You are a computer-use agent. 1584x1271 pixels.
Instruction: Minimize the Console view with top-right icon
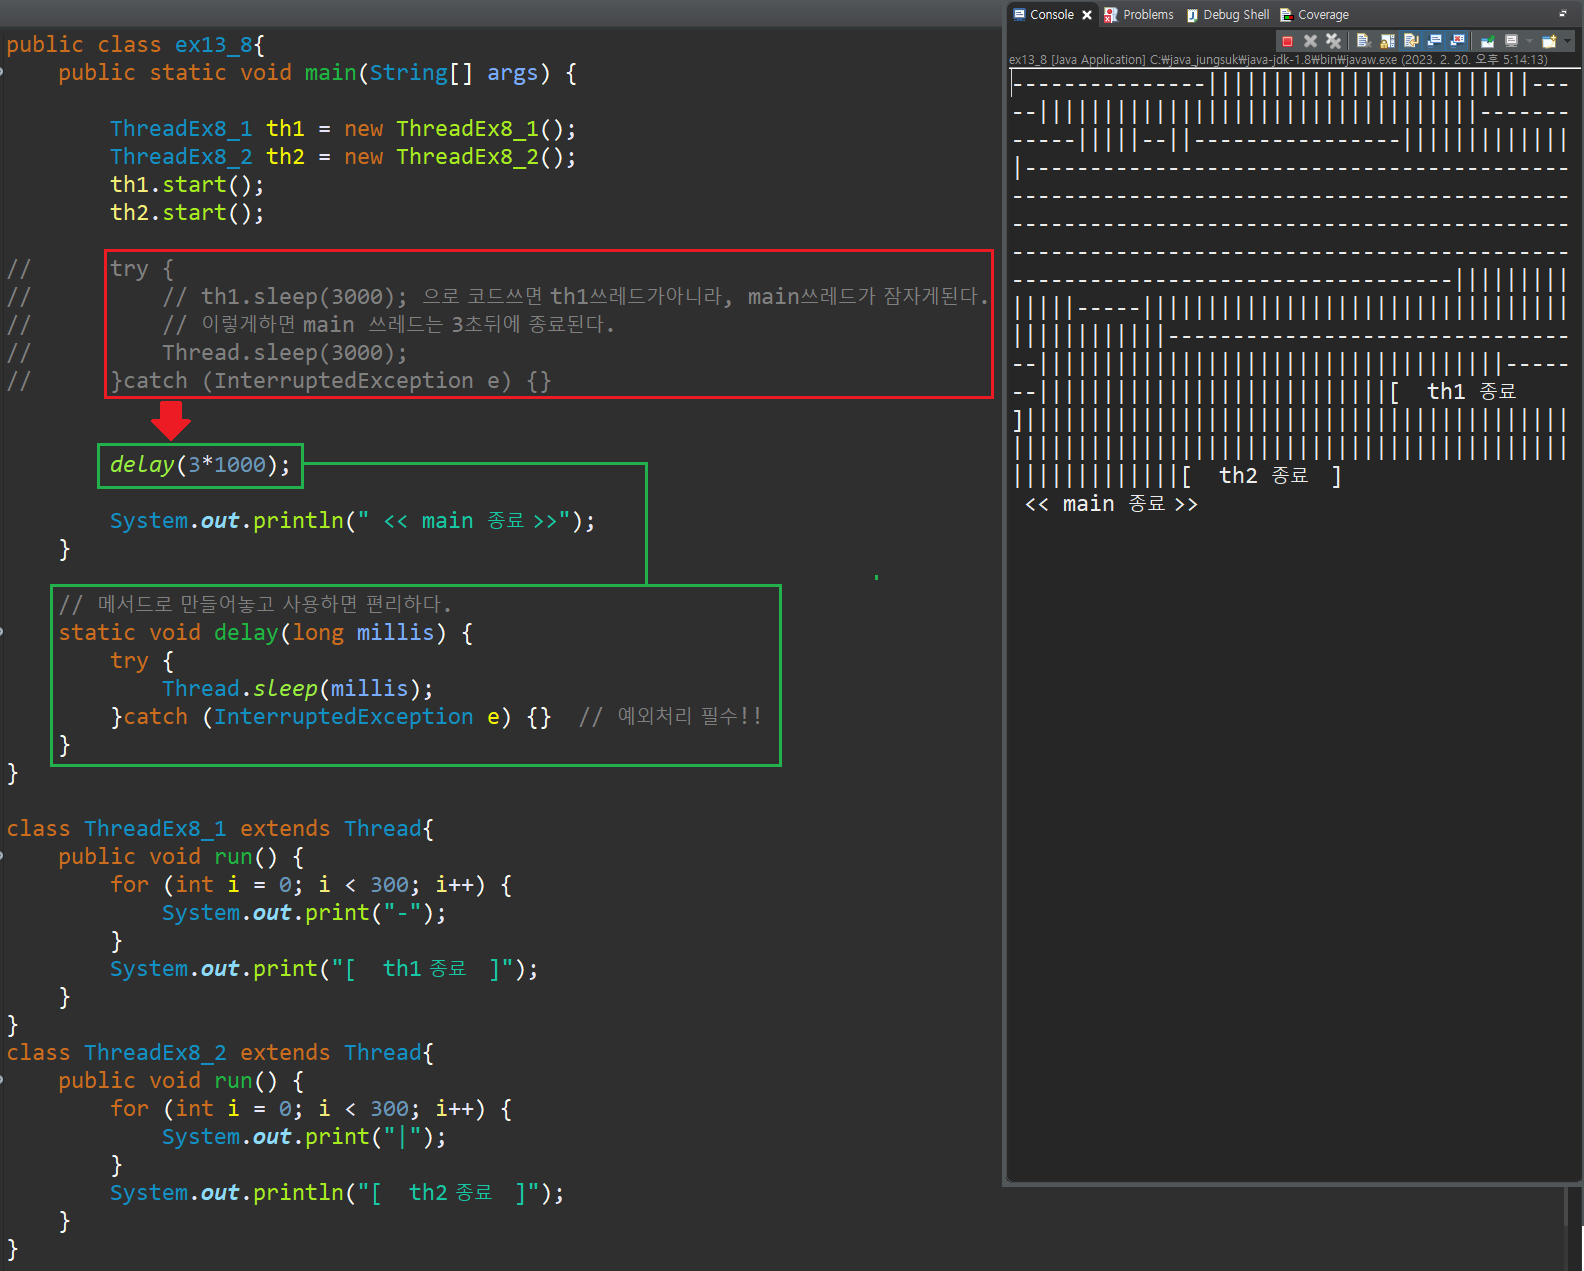[1563, 14]
